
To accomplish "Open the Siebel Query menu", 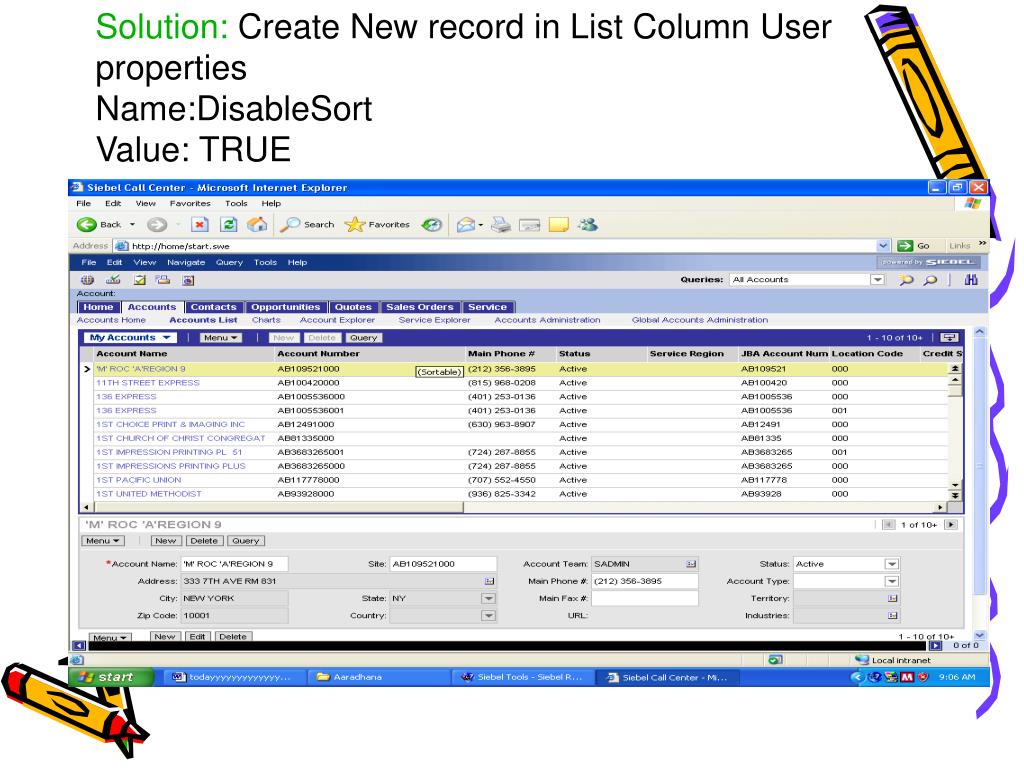I will pos(229,262).
